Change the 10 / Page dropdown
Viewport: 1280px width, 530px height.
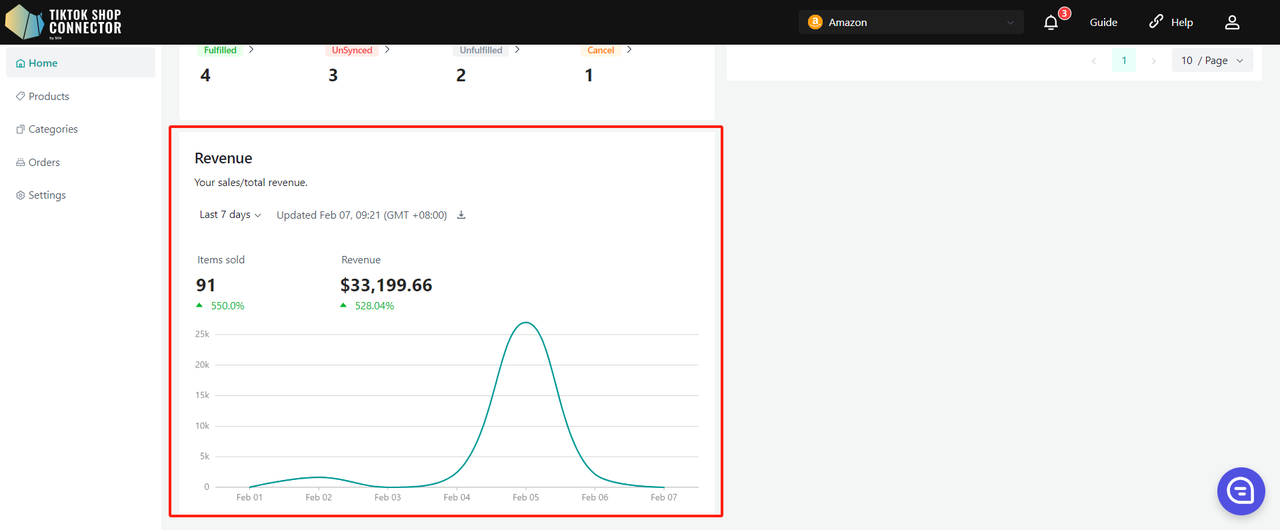[x=1212, y=61]
